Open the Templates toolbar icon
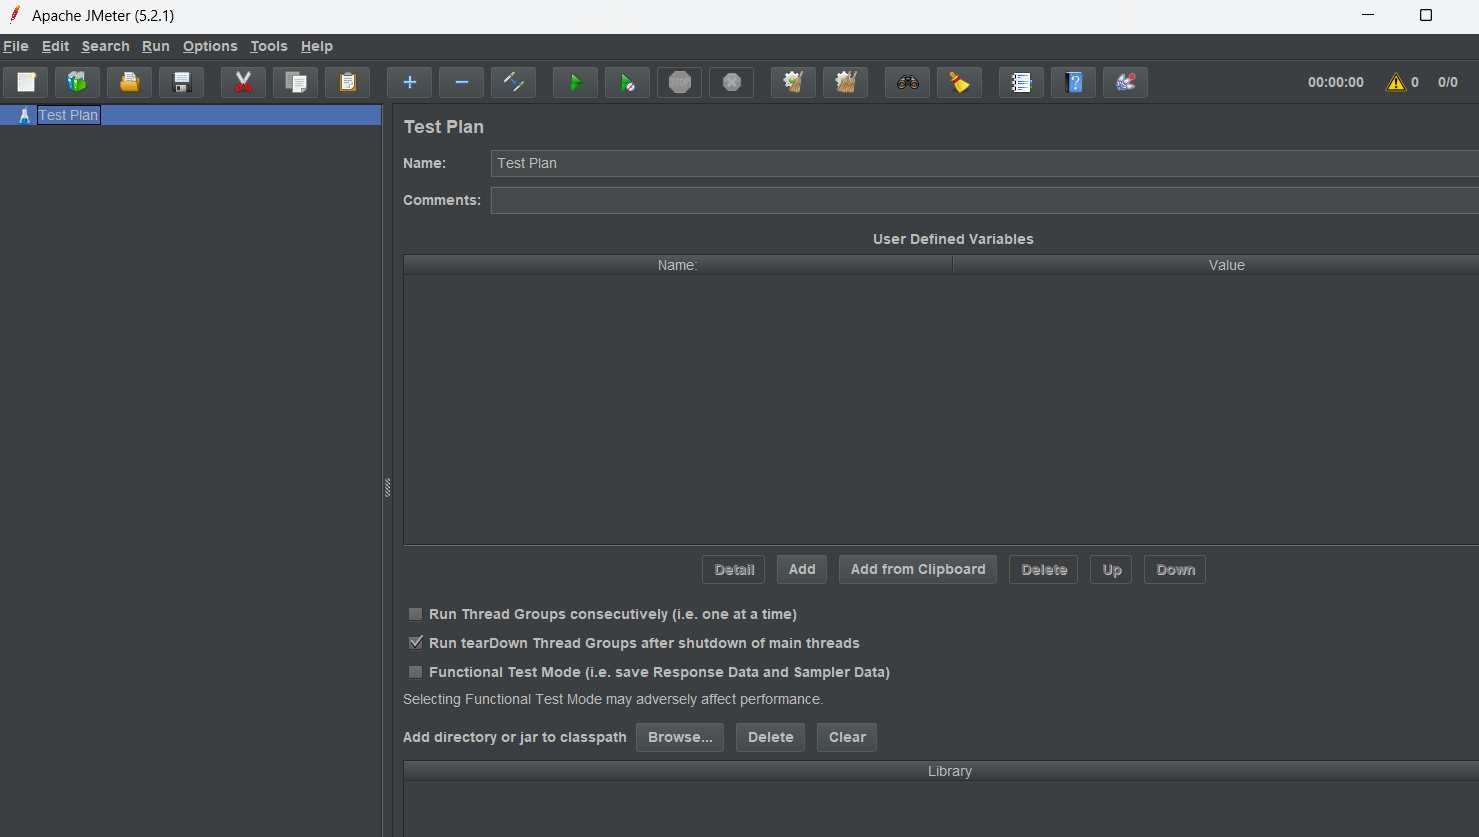 (77, 82)
